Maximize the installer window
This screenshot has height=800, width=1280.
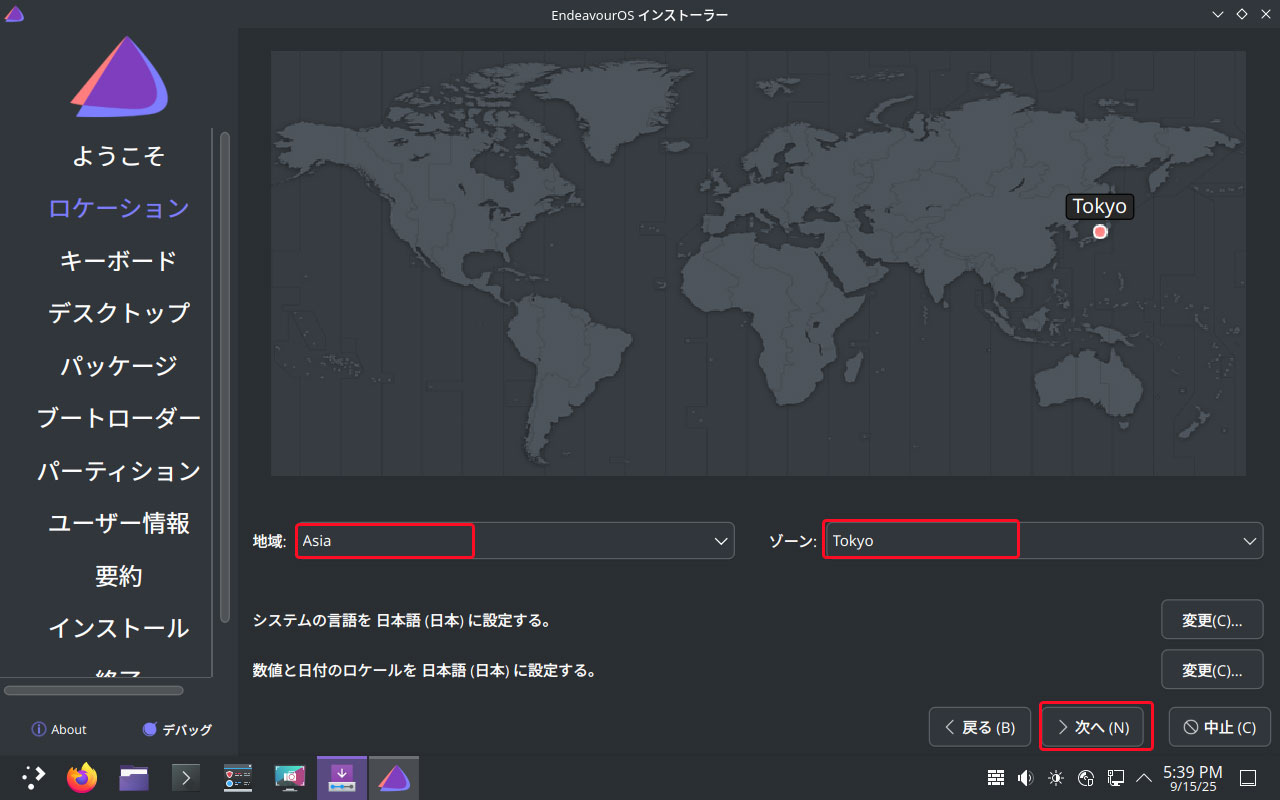click(1241, 14)
